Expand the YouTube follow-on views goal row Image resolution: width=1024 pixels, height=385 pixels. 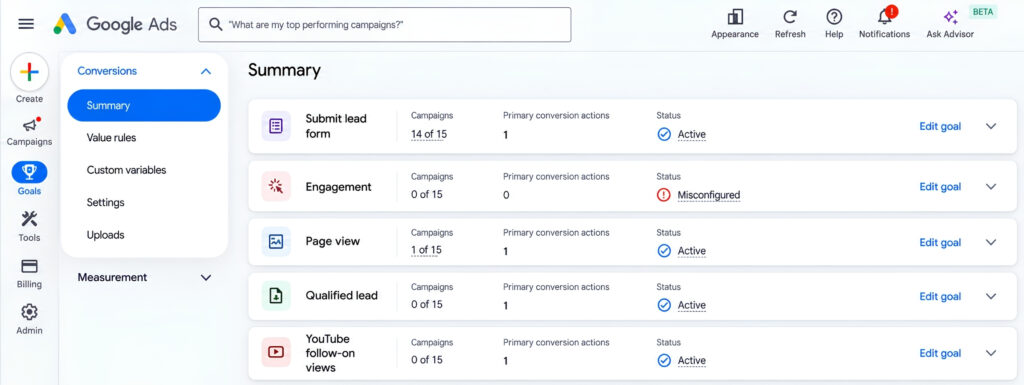pyautogui.click(x=991, y=353)
